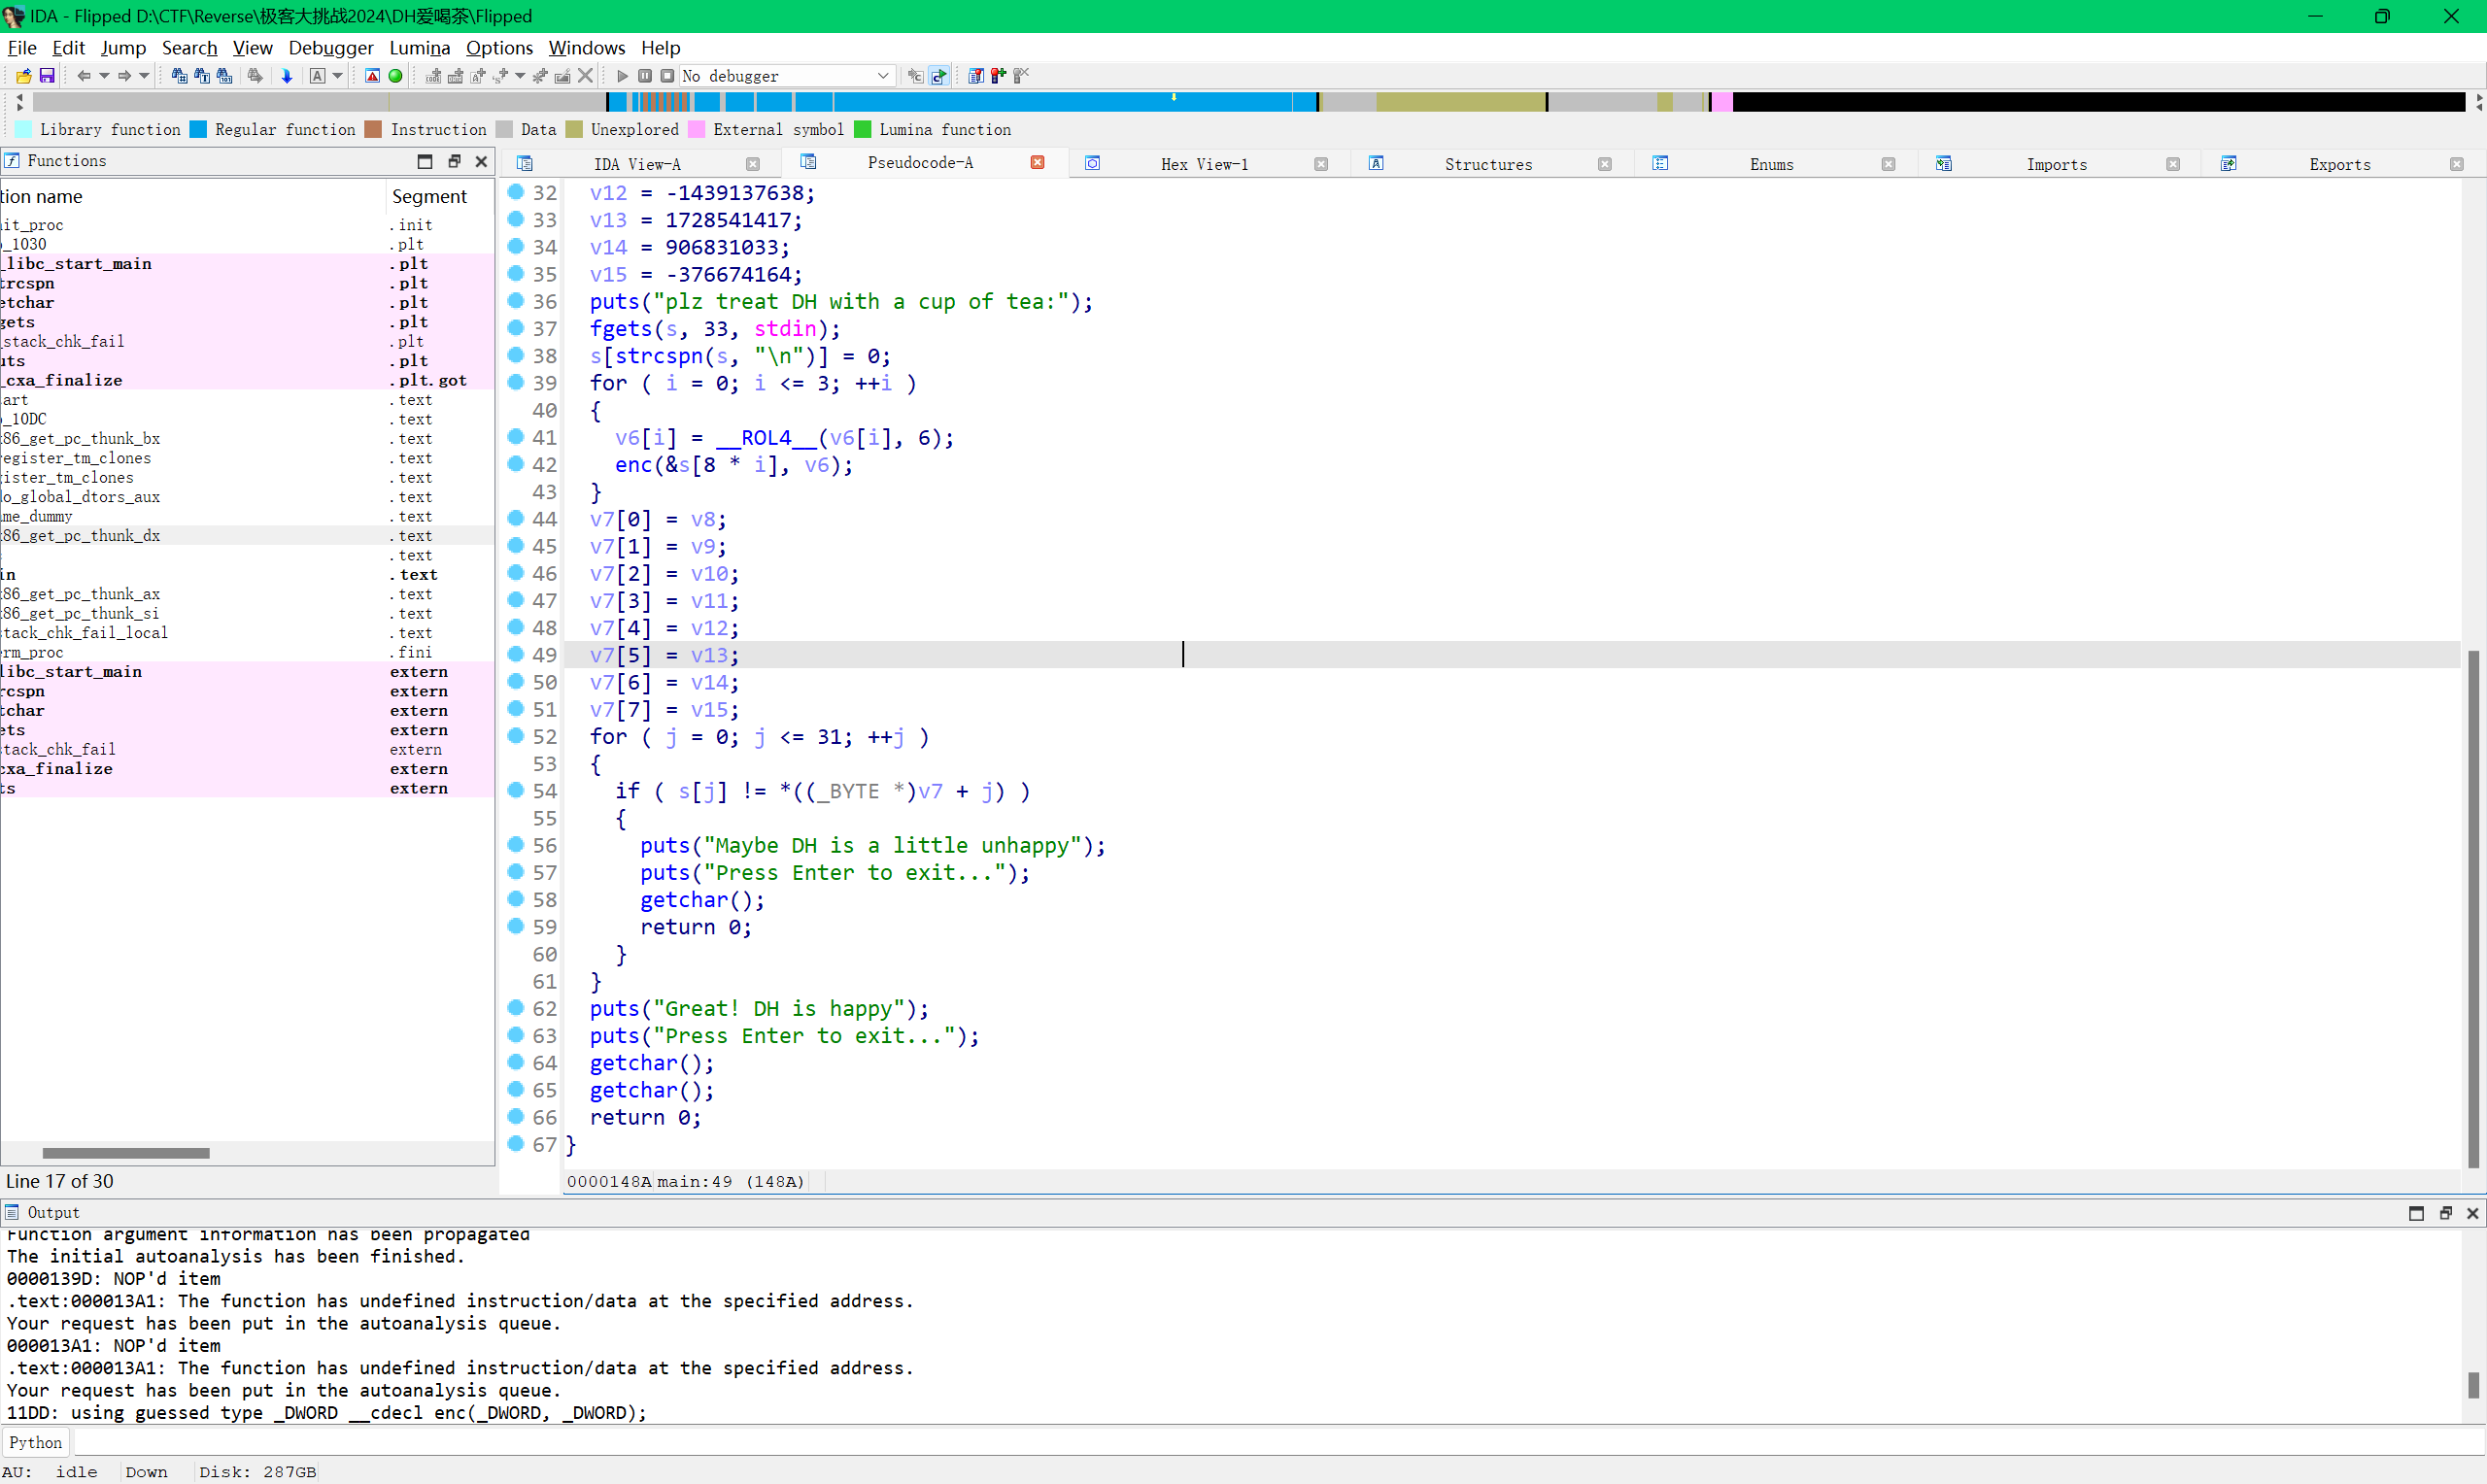Switch to the Structures tab
The image size is (2487, 1484).
pyautogui.click(x=1488, y=164)
